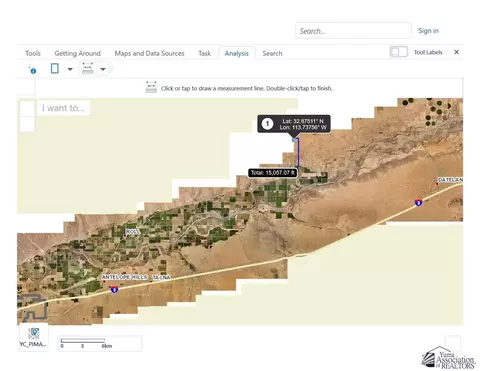Click the measurement point 1 coordinate tooltip
This screenshot has height=371, width=480.
pyautogui.click(x=294, y=124)
